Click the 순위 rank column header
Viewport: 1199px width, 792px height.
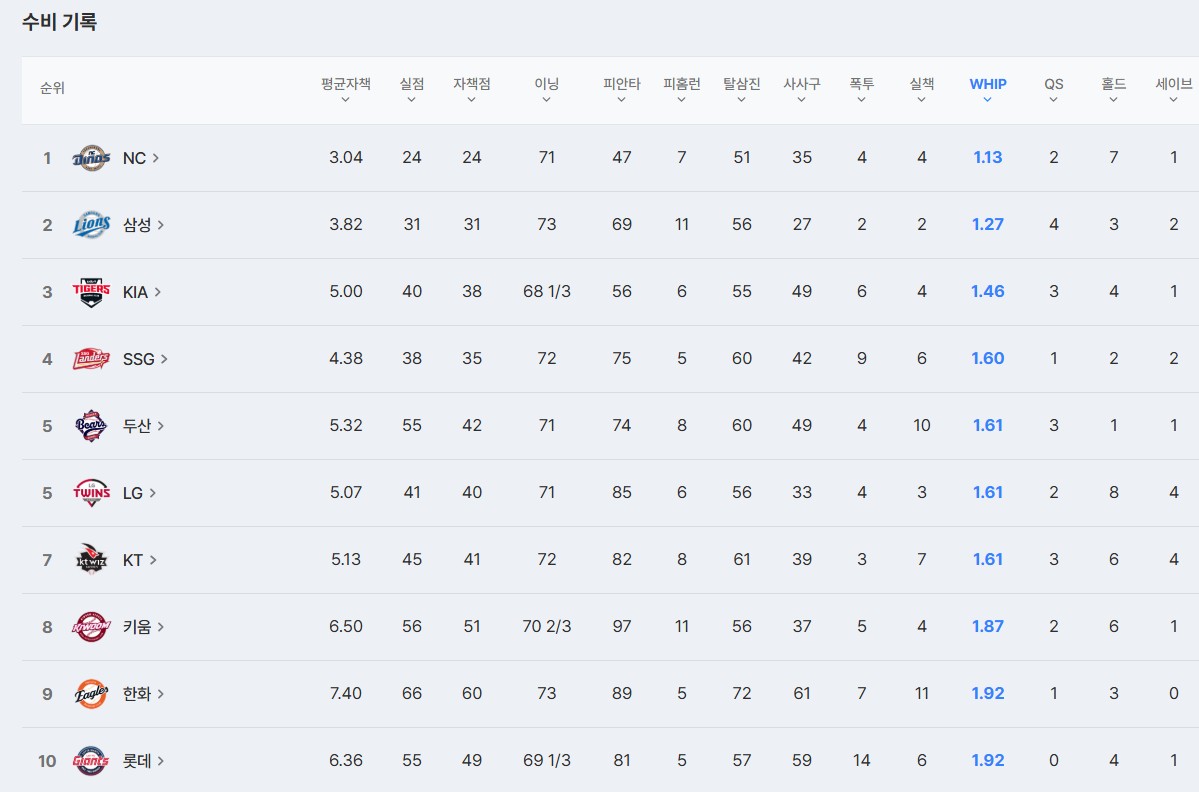tap(52, 88)
